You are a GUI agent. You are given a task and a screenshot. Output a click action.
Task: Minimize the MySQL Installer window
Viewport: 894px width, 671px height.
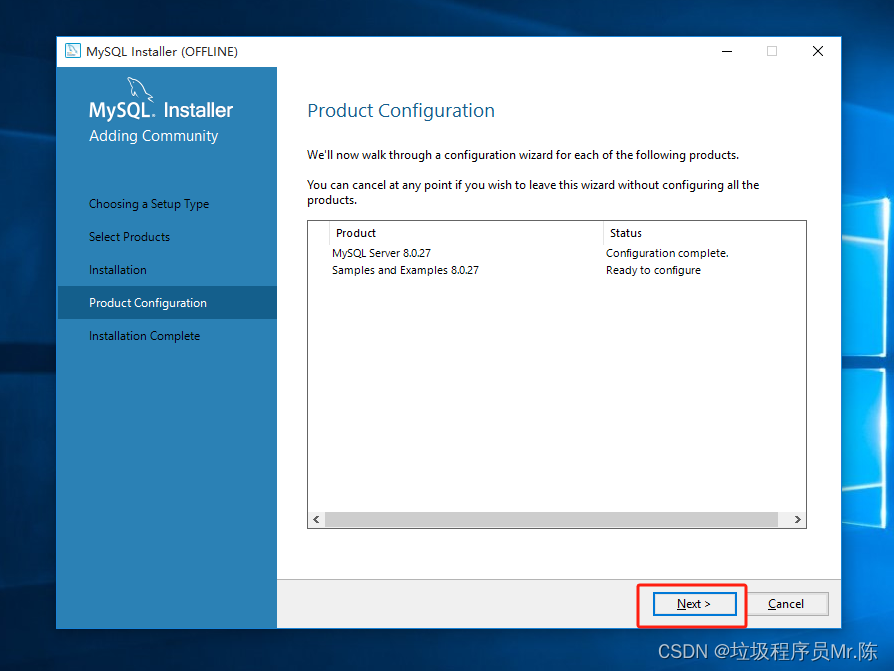point(727,51)
